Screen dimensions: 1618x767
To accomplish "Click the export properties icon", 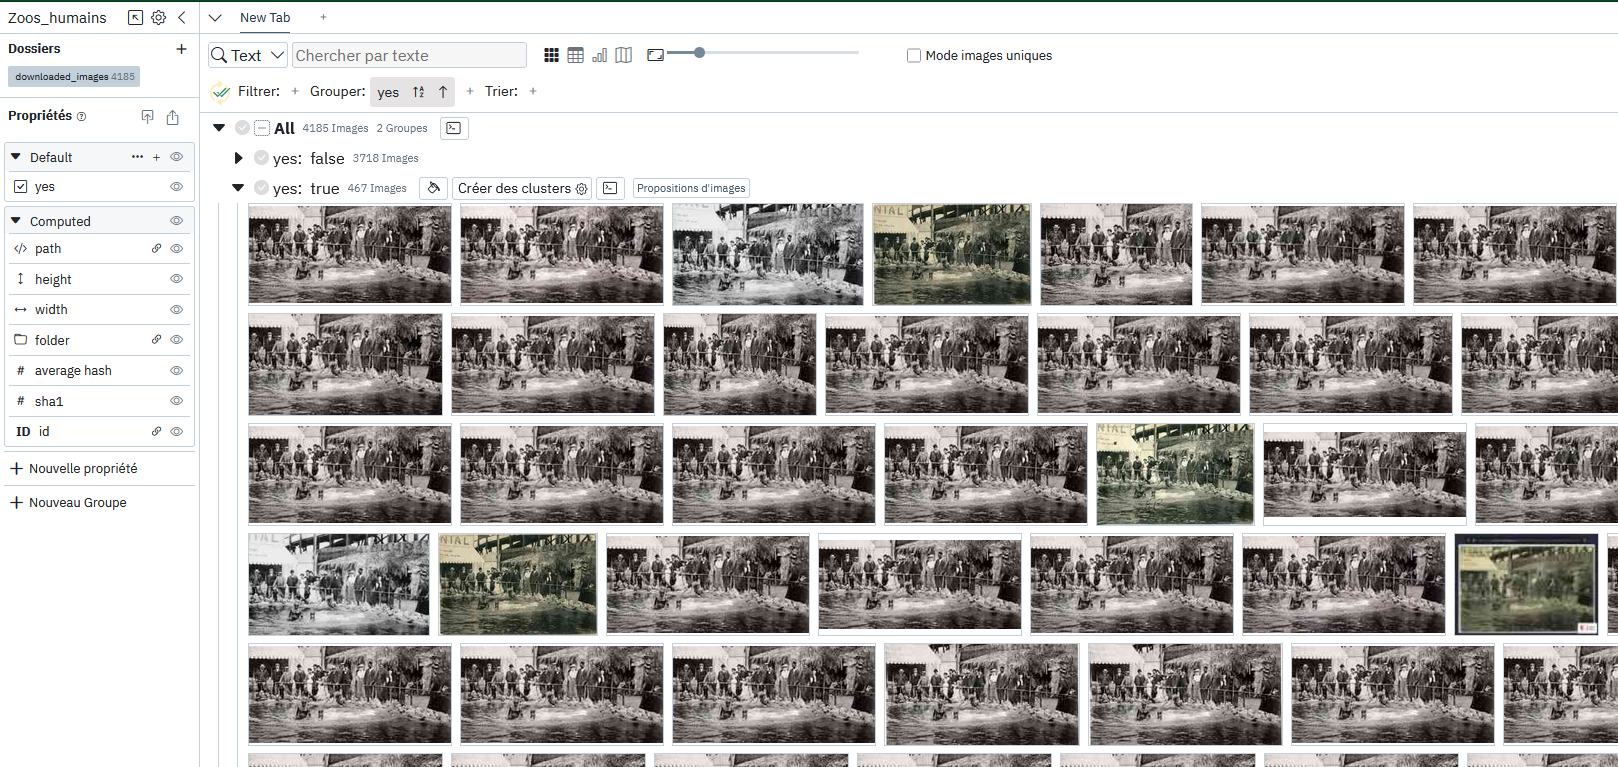I will coord(172,117).
